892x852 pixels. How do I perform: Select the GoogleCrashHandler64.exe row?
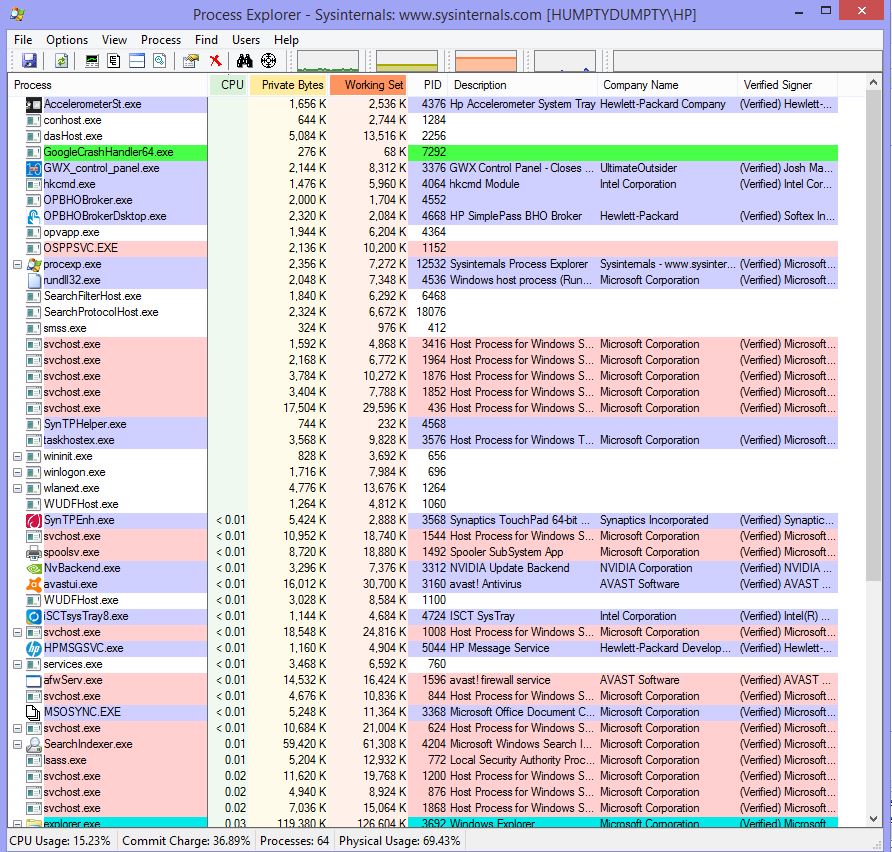(x=423, y=152)
